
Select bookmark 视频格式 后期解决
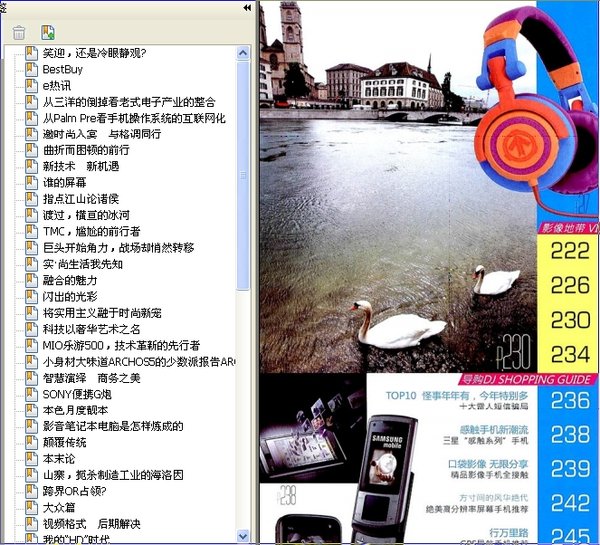(91, 524)
